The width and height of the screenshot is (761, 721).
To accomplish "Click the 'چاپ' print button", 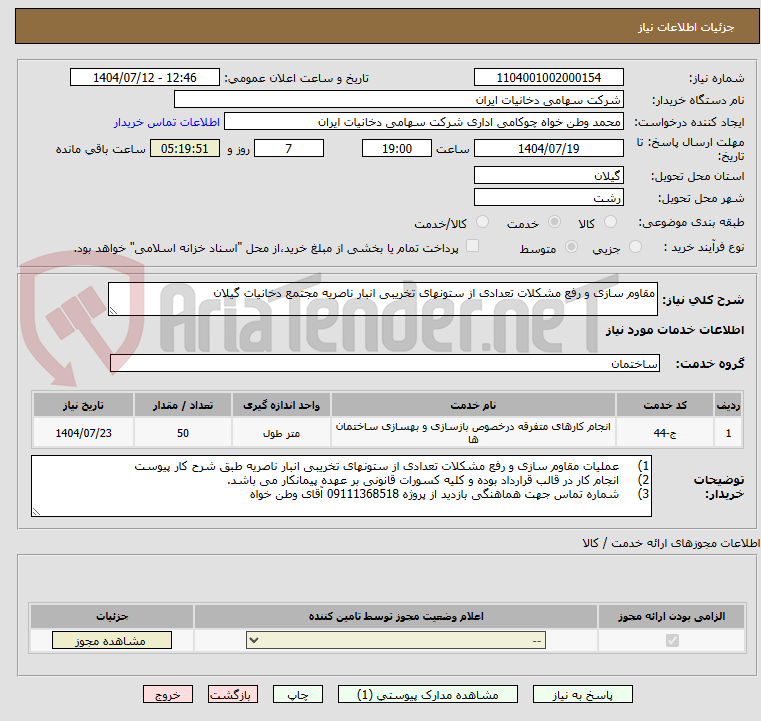I will pyautogui.click(x=298, y=694).
